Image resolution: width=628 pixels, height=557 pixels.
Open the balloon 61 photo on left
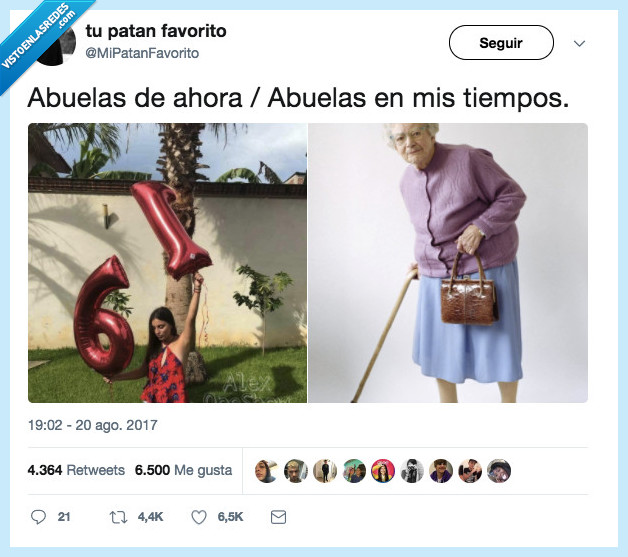tap(167, 263)
